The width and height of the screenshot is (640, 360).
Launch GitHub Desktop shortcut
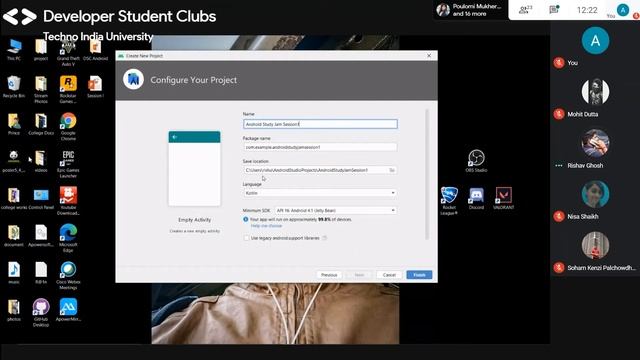pos(41,313)
